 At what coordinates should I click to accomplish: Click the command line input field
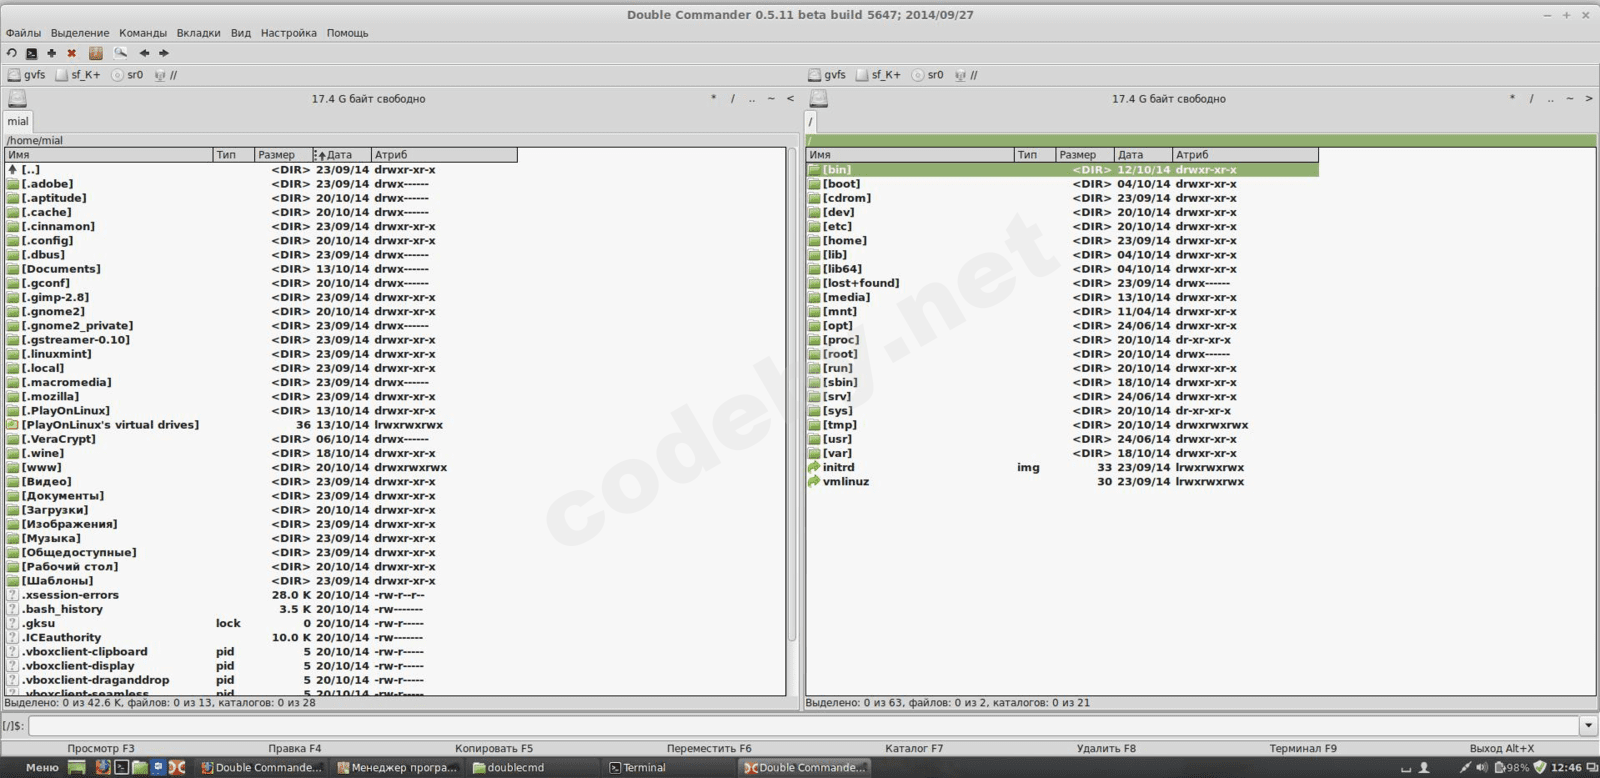tap(800, 726)
